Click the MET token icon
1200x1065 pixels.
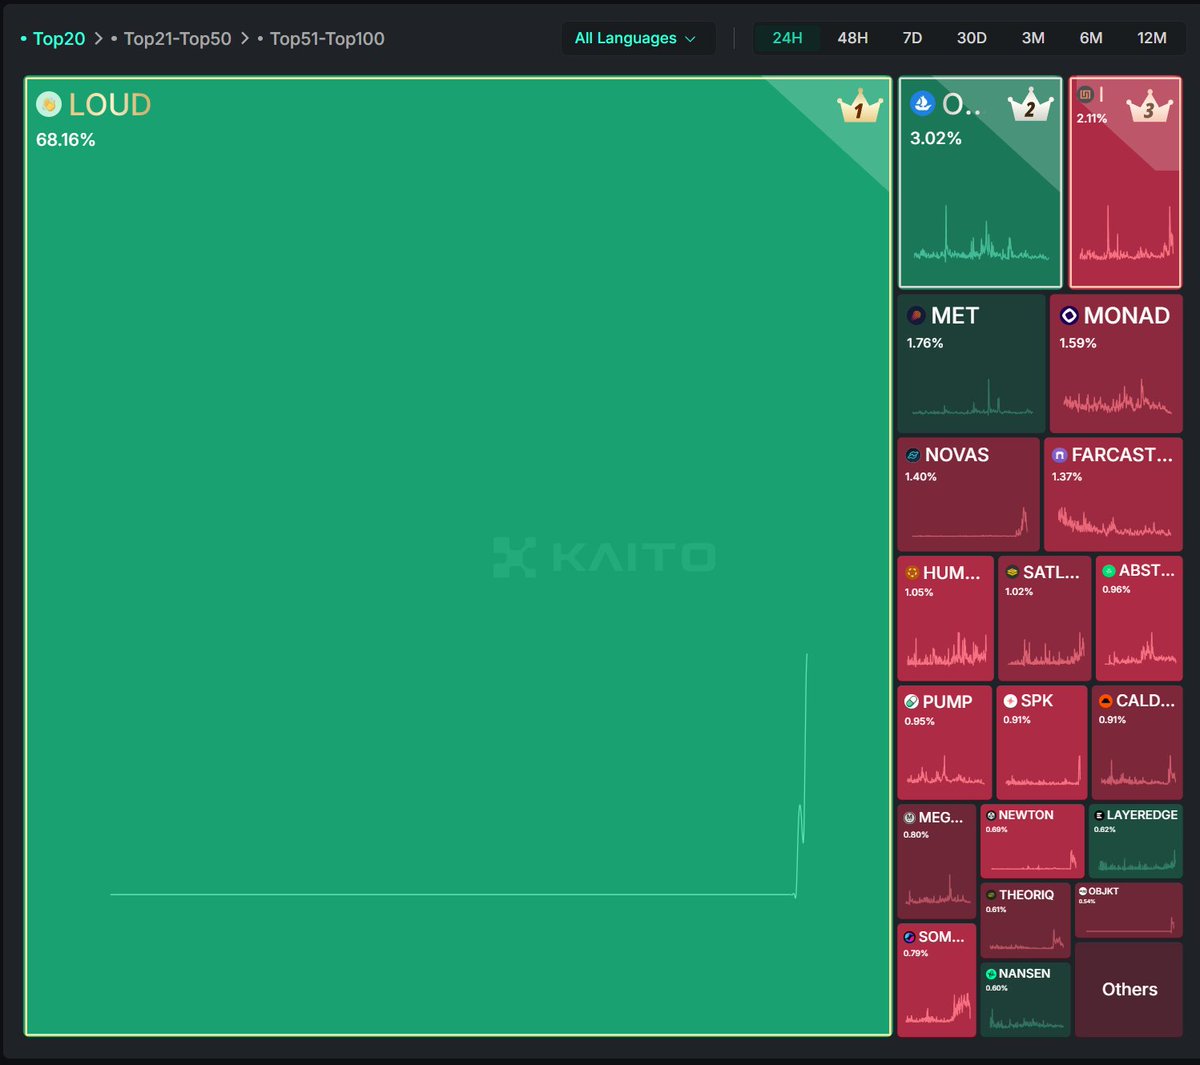coord(916,316)
